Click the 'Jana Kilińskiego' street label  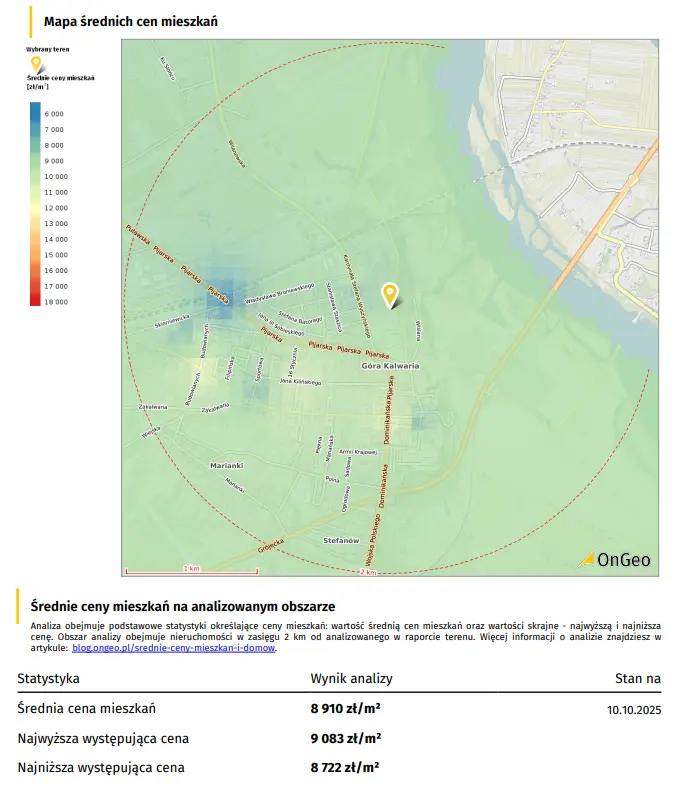point(301,381)
